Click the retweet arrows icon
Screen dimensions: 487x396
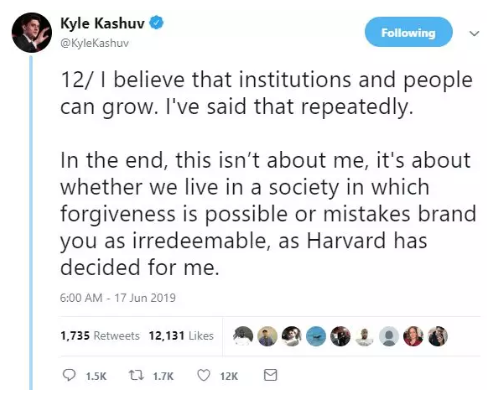point(136,375)
